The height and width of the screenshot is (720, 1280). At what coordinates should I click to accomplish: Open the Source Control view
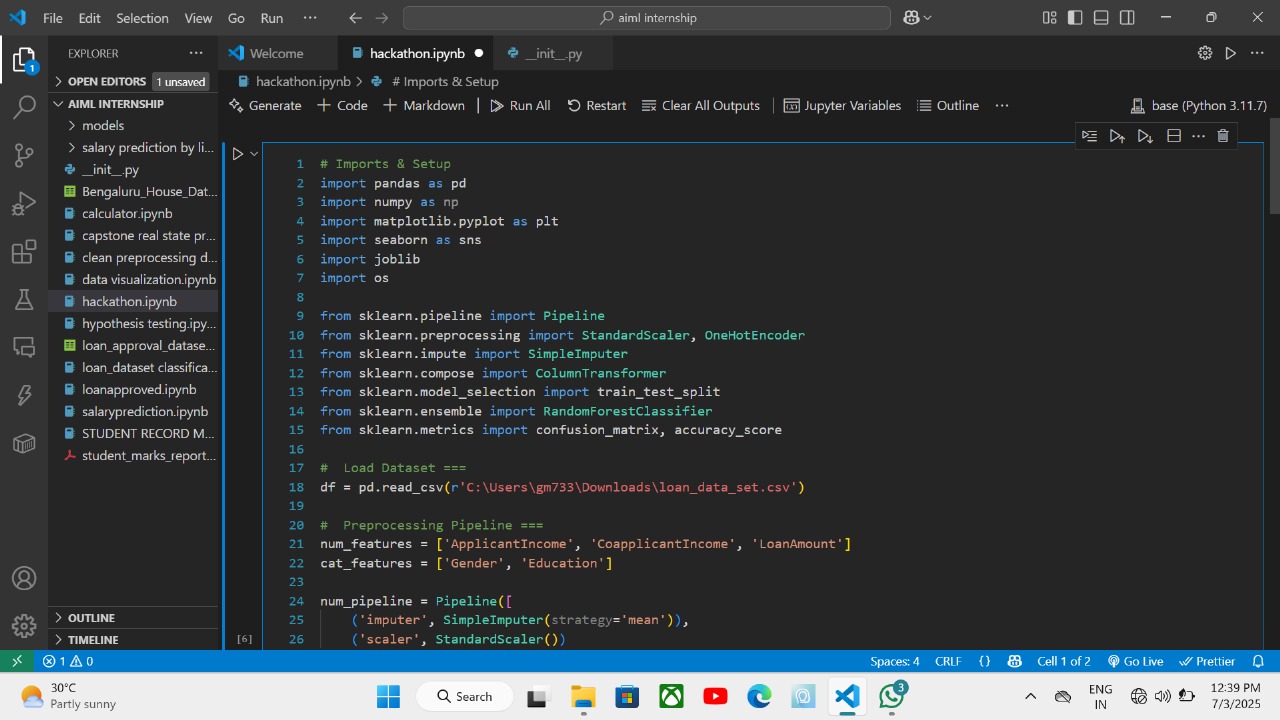[x=24, y=155]
